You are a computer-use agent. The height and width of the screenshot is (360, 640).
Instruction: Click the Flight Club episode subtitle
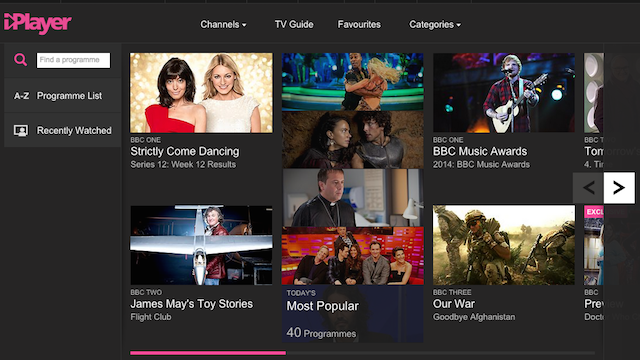[151, 317]
